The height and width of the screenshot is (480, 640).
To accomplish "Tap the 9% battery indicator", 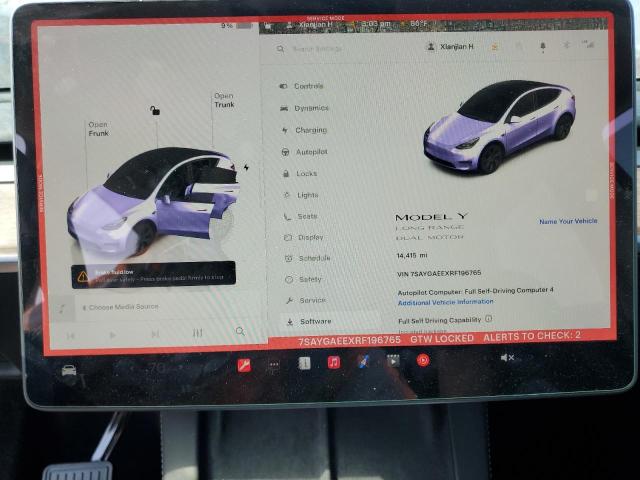I will coord(237,25).
